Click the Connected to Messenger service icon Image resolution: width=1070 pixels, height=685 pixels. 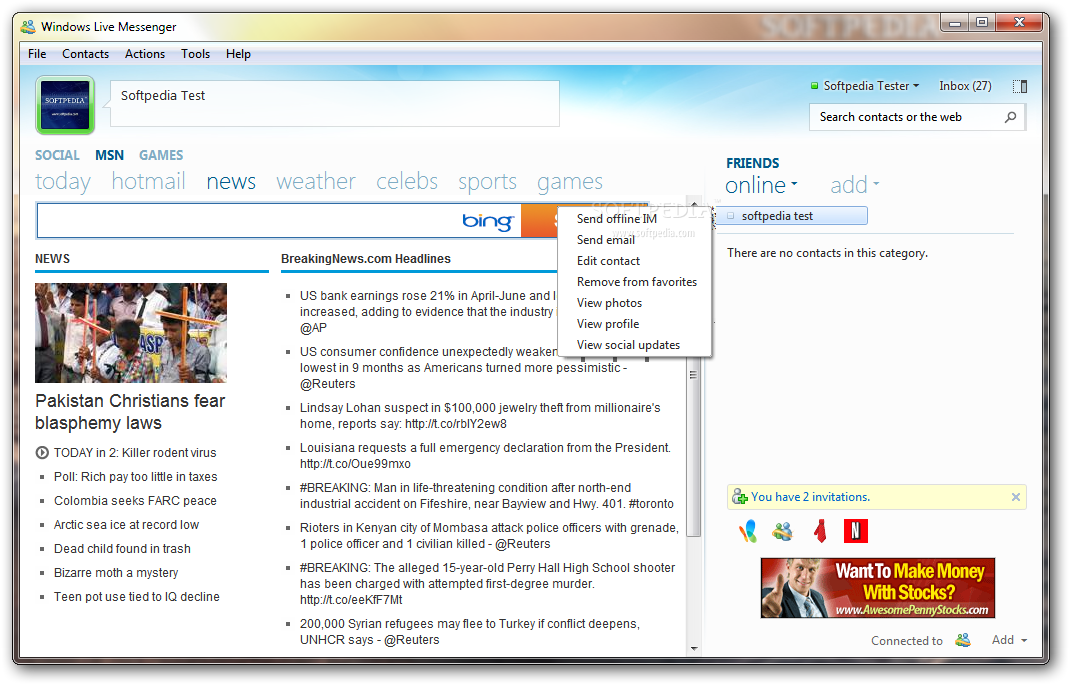(x=963, y=640)
